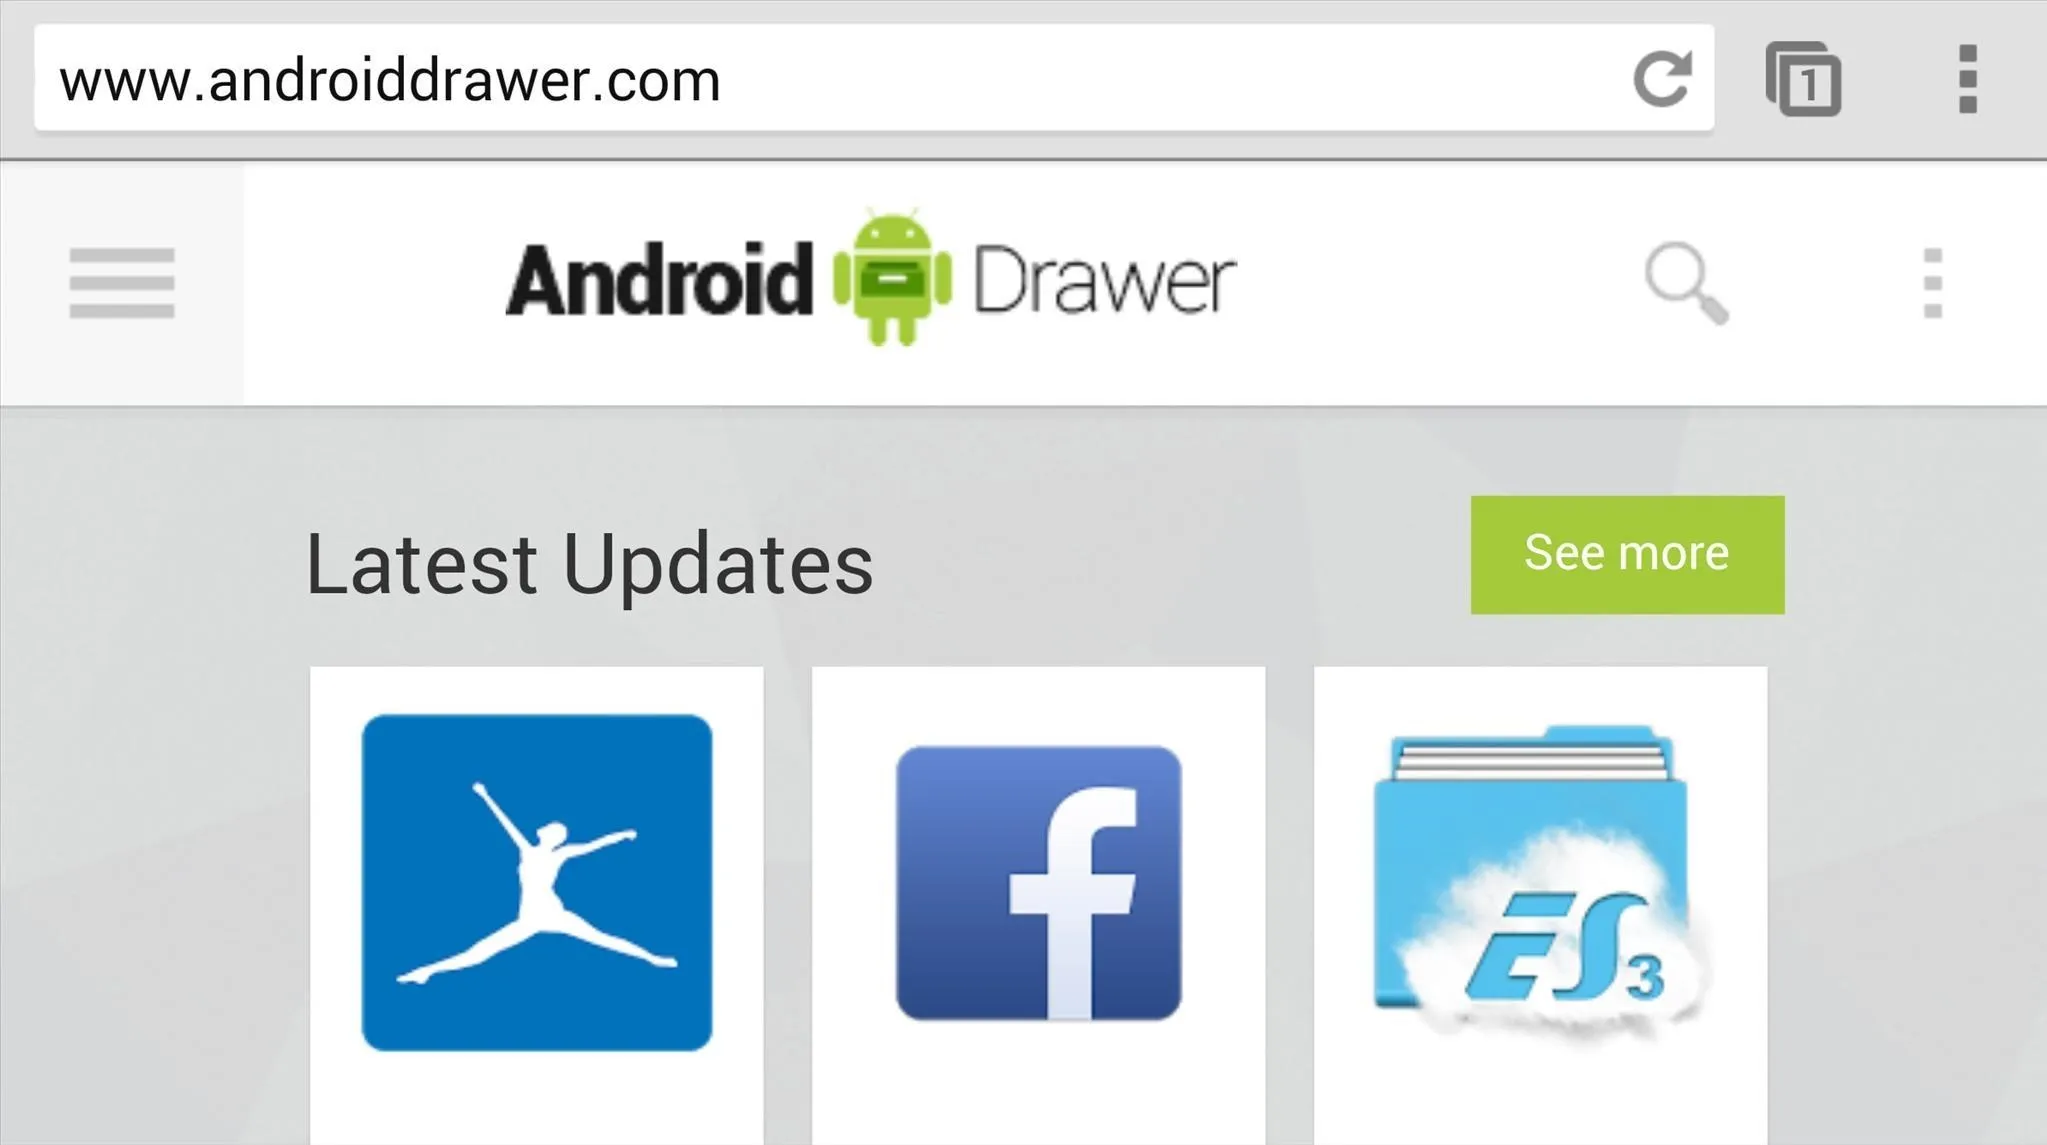Click the green See more button
Viewport: 2047px width, 1145px height.
click(1627, 555)
